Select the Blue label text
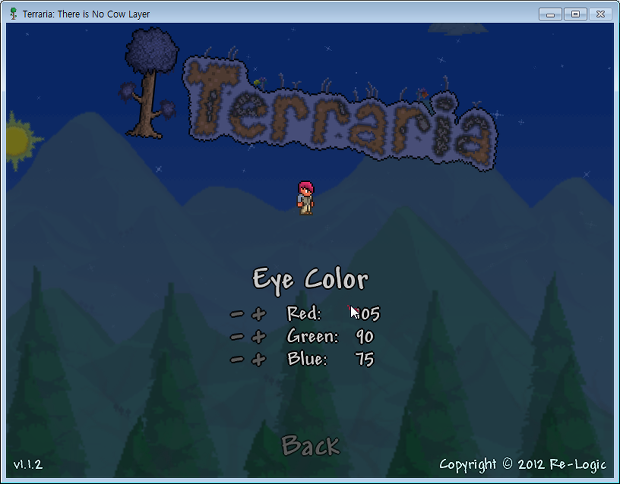This screenshot has height=484, width=620. click(307, 359)
